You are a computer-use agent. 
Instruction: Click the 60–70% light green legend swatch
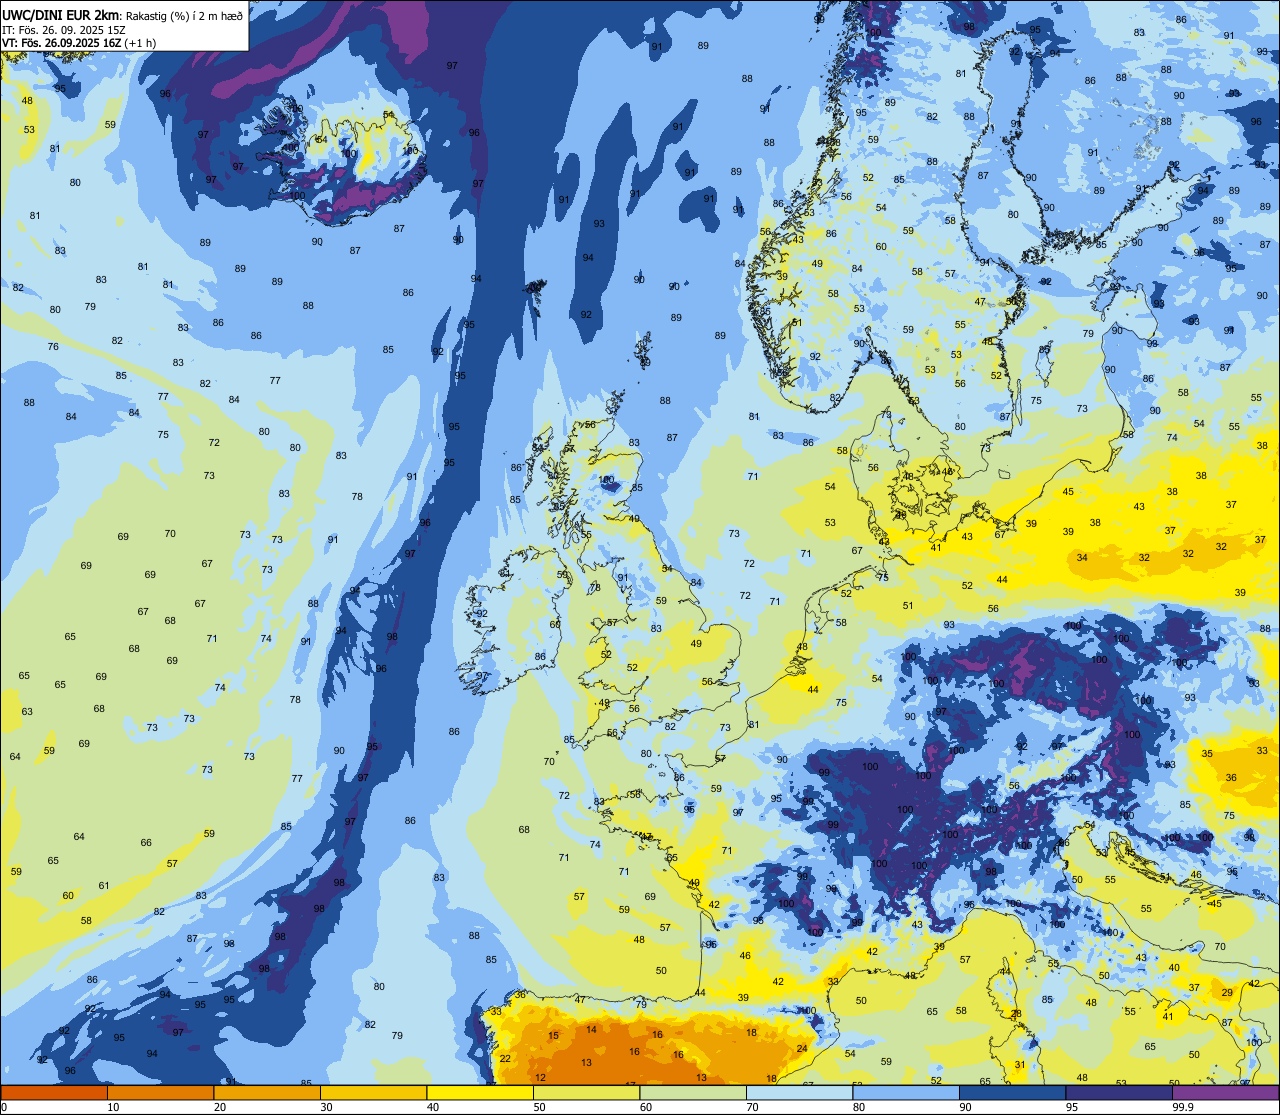693,1092
